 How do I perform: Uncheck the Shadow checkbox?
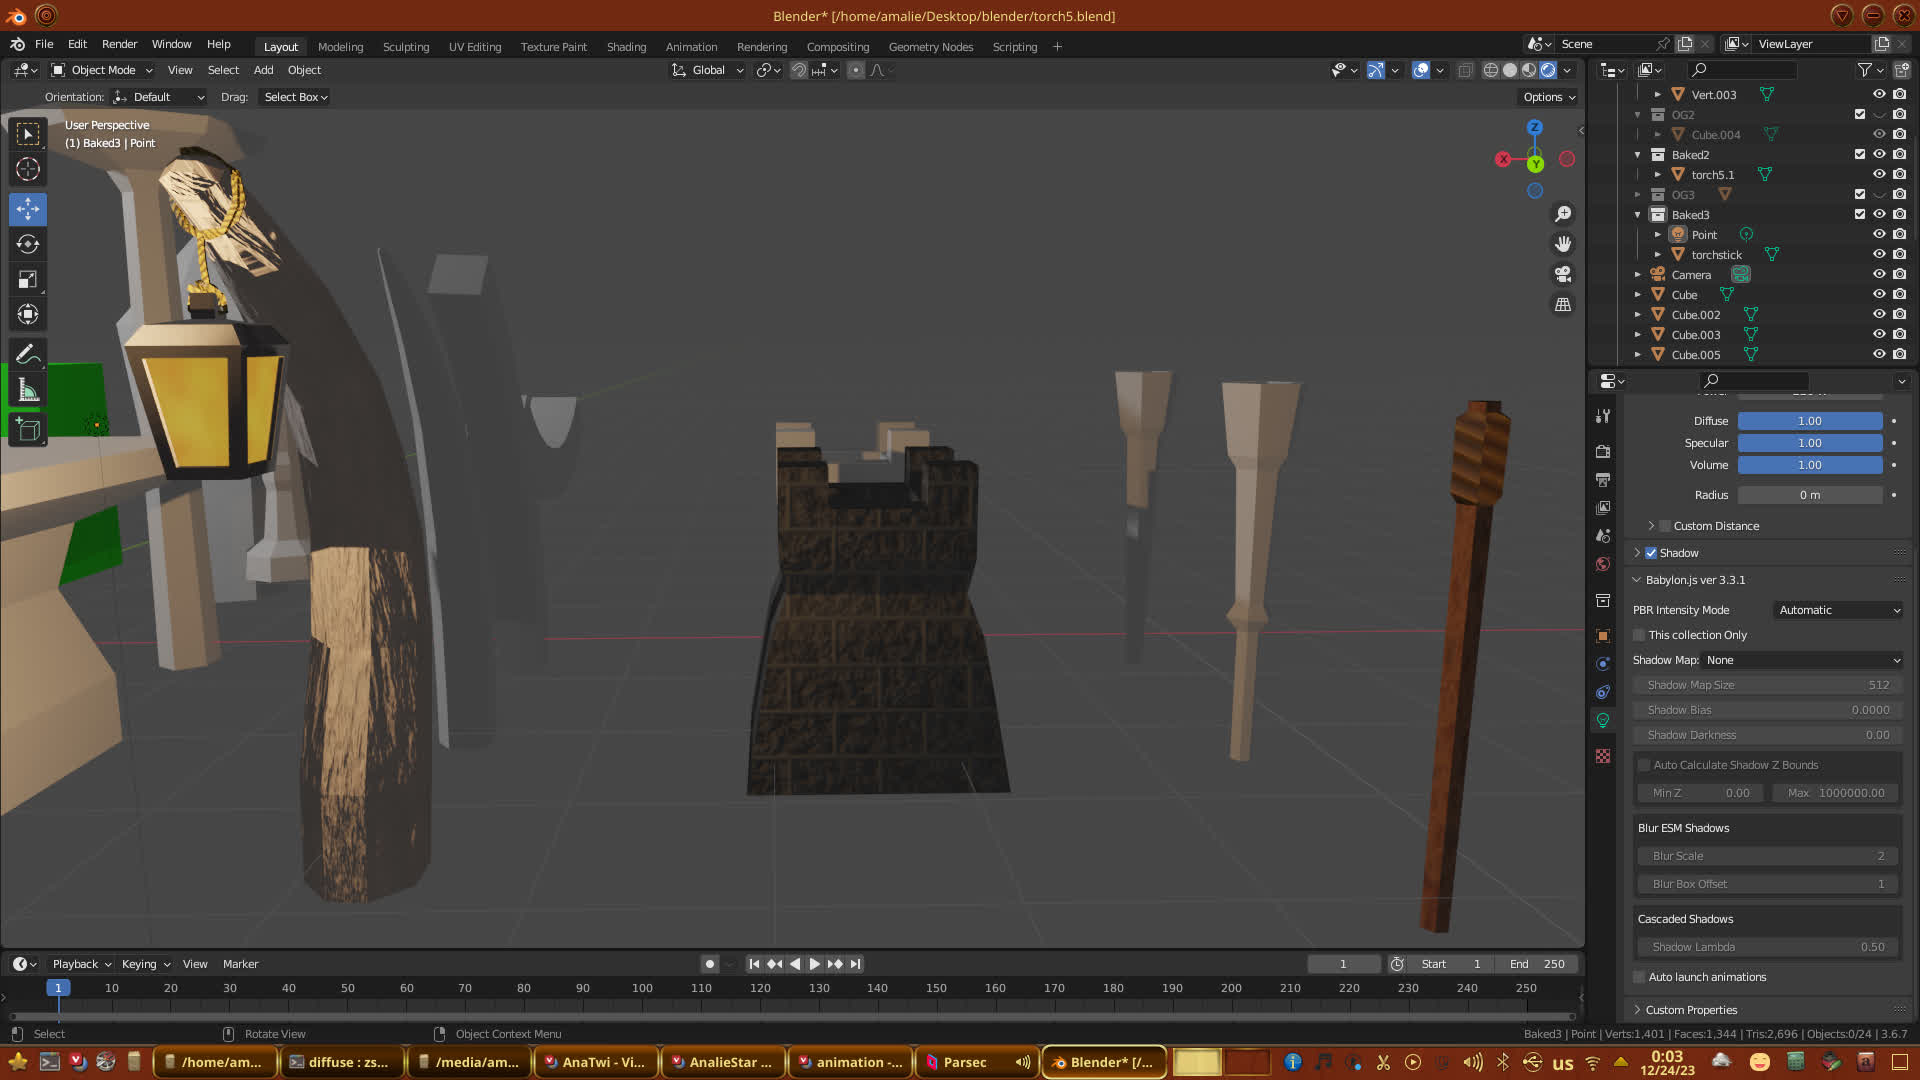pos(1651,553)
